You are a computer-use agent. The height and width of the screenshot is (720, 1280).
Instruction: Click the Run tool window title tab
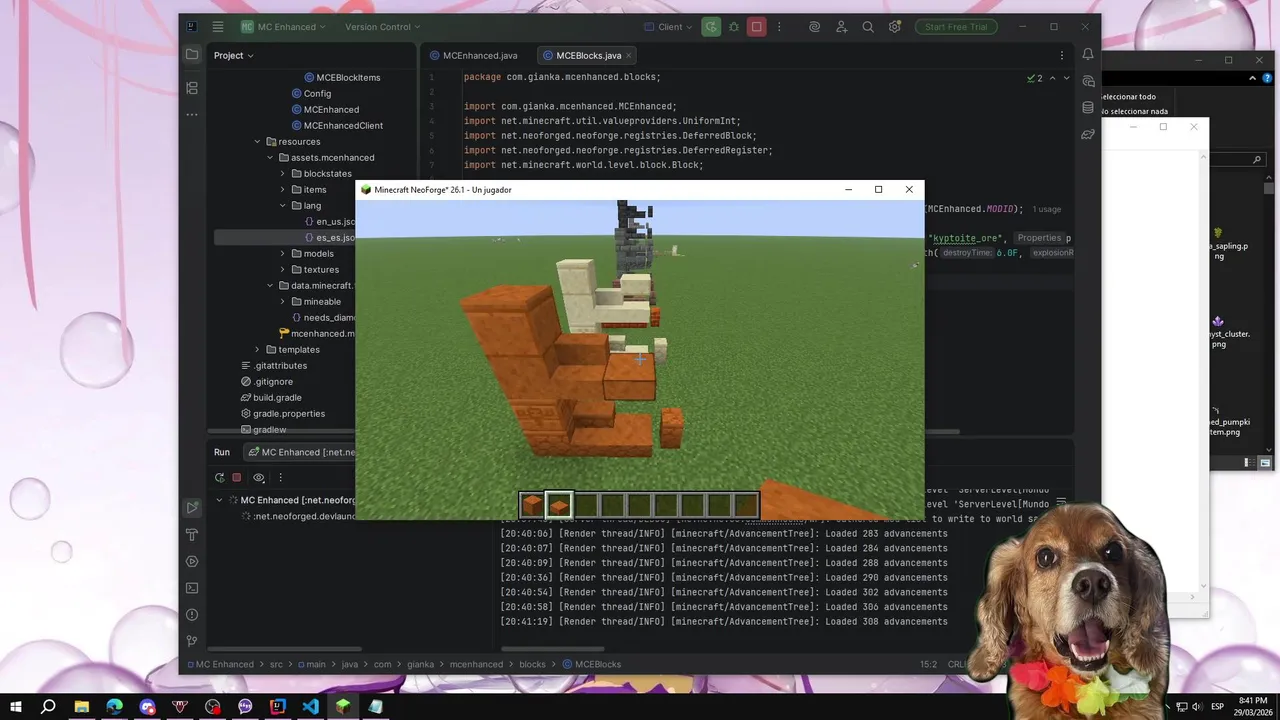tap(222, 452)
